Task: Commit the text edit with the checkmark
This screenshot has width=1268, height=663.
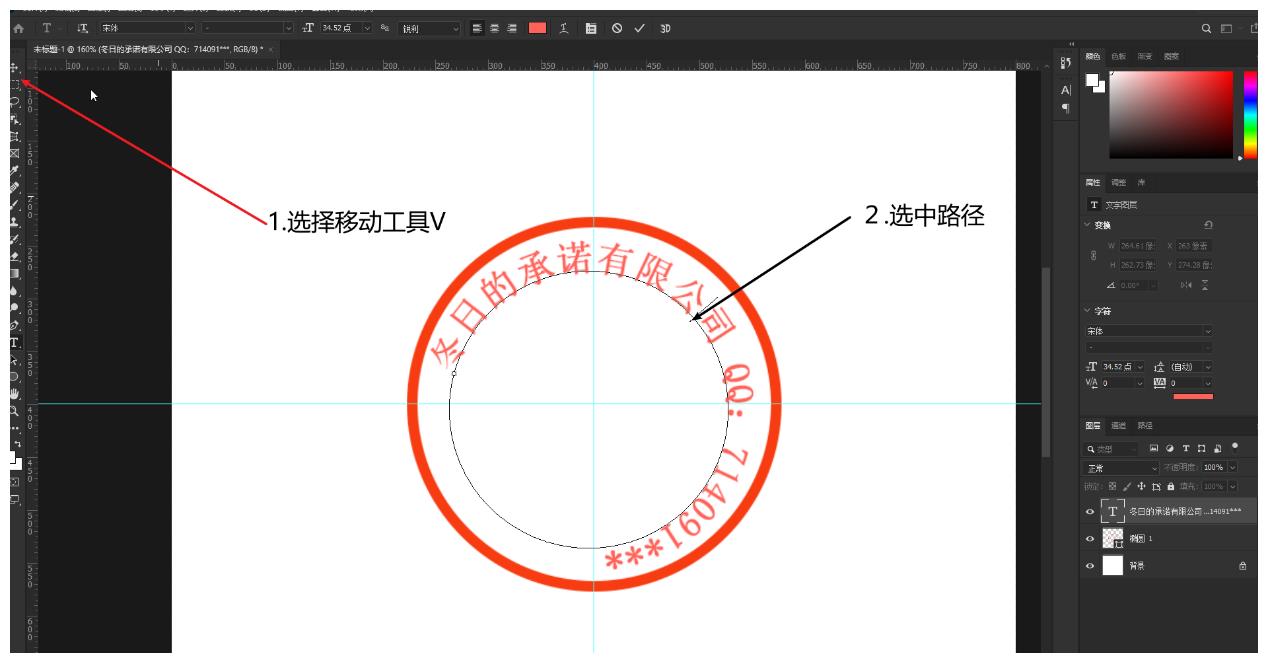Action: coord(640,28)
